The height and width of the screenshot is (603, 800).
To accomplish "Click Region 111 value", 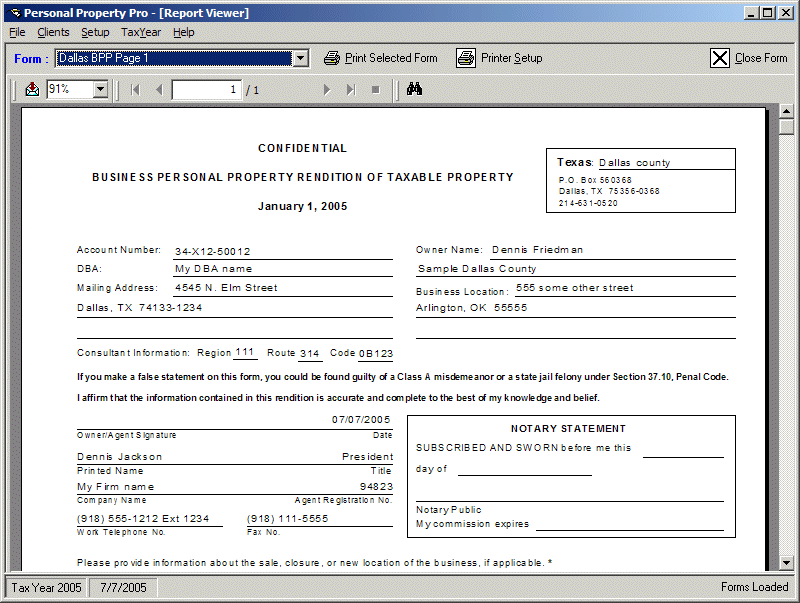I will [x=244, y=352].
